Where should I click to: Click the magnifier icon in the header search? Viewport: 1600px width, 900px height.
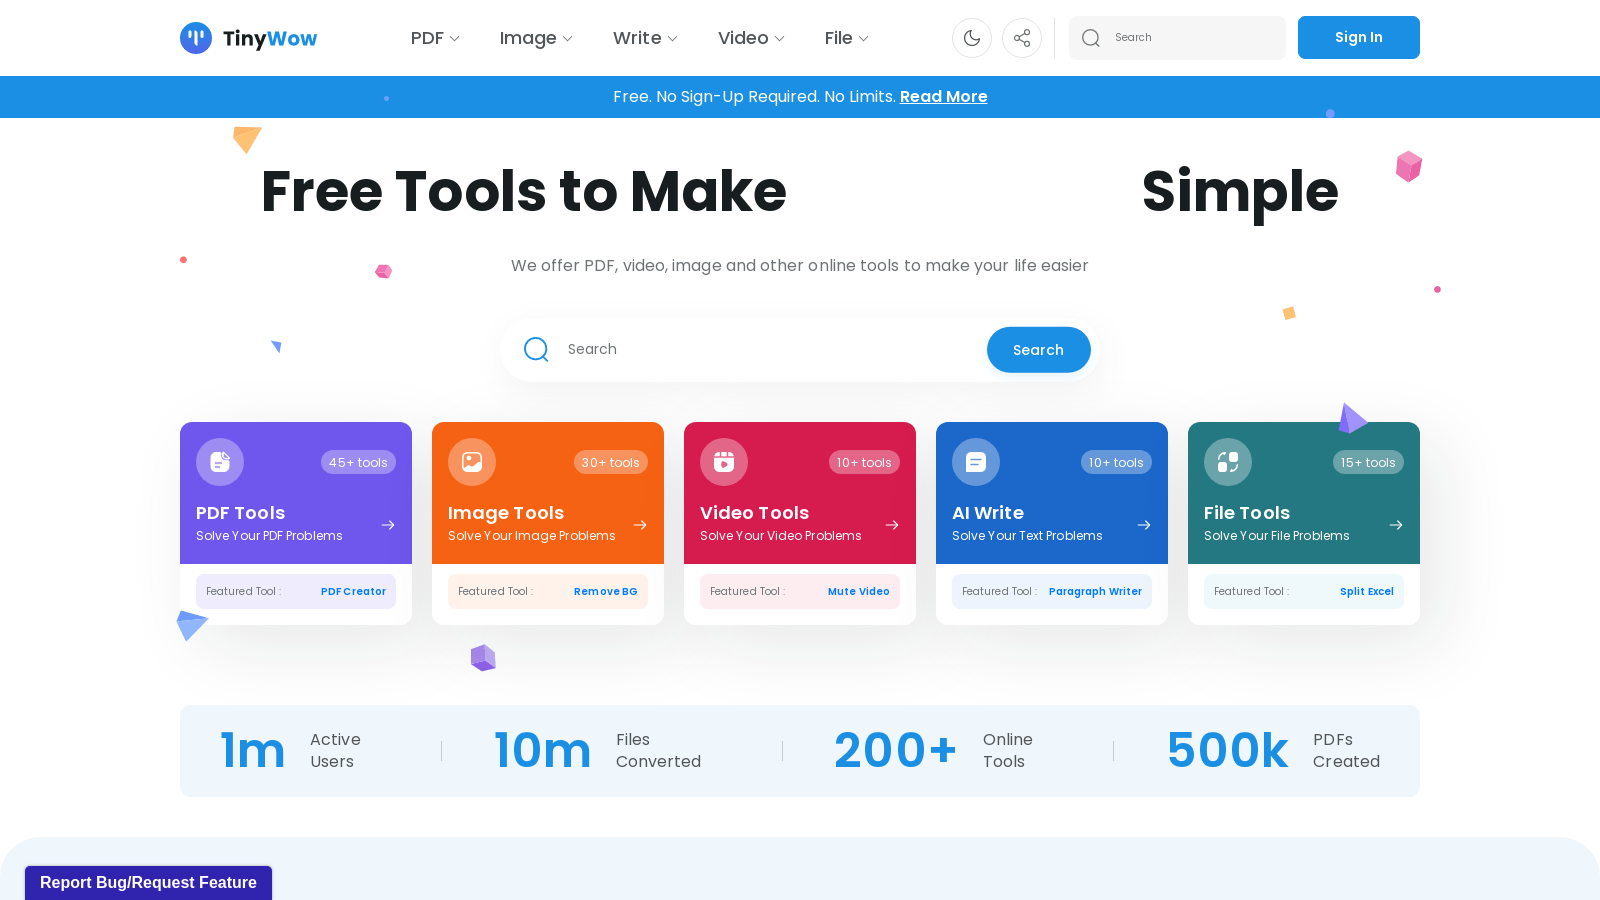[1091, 38]
